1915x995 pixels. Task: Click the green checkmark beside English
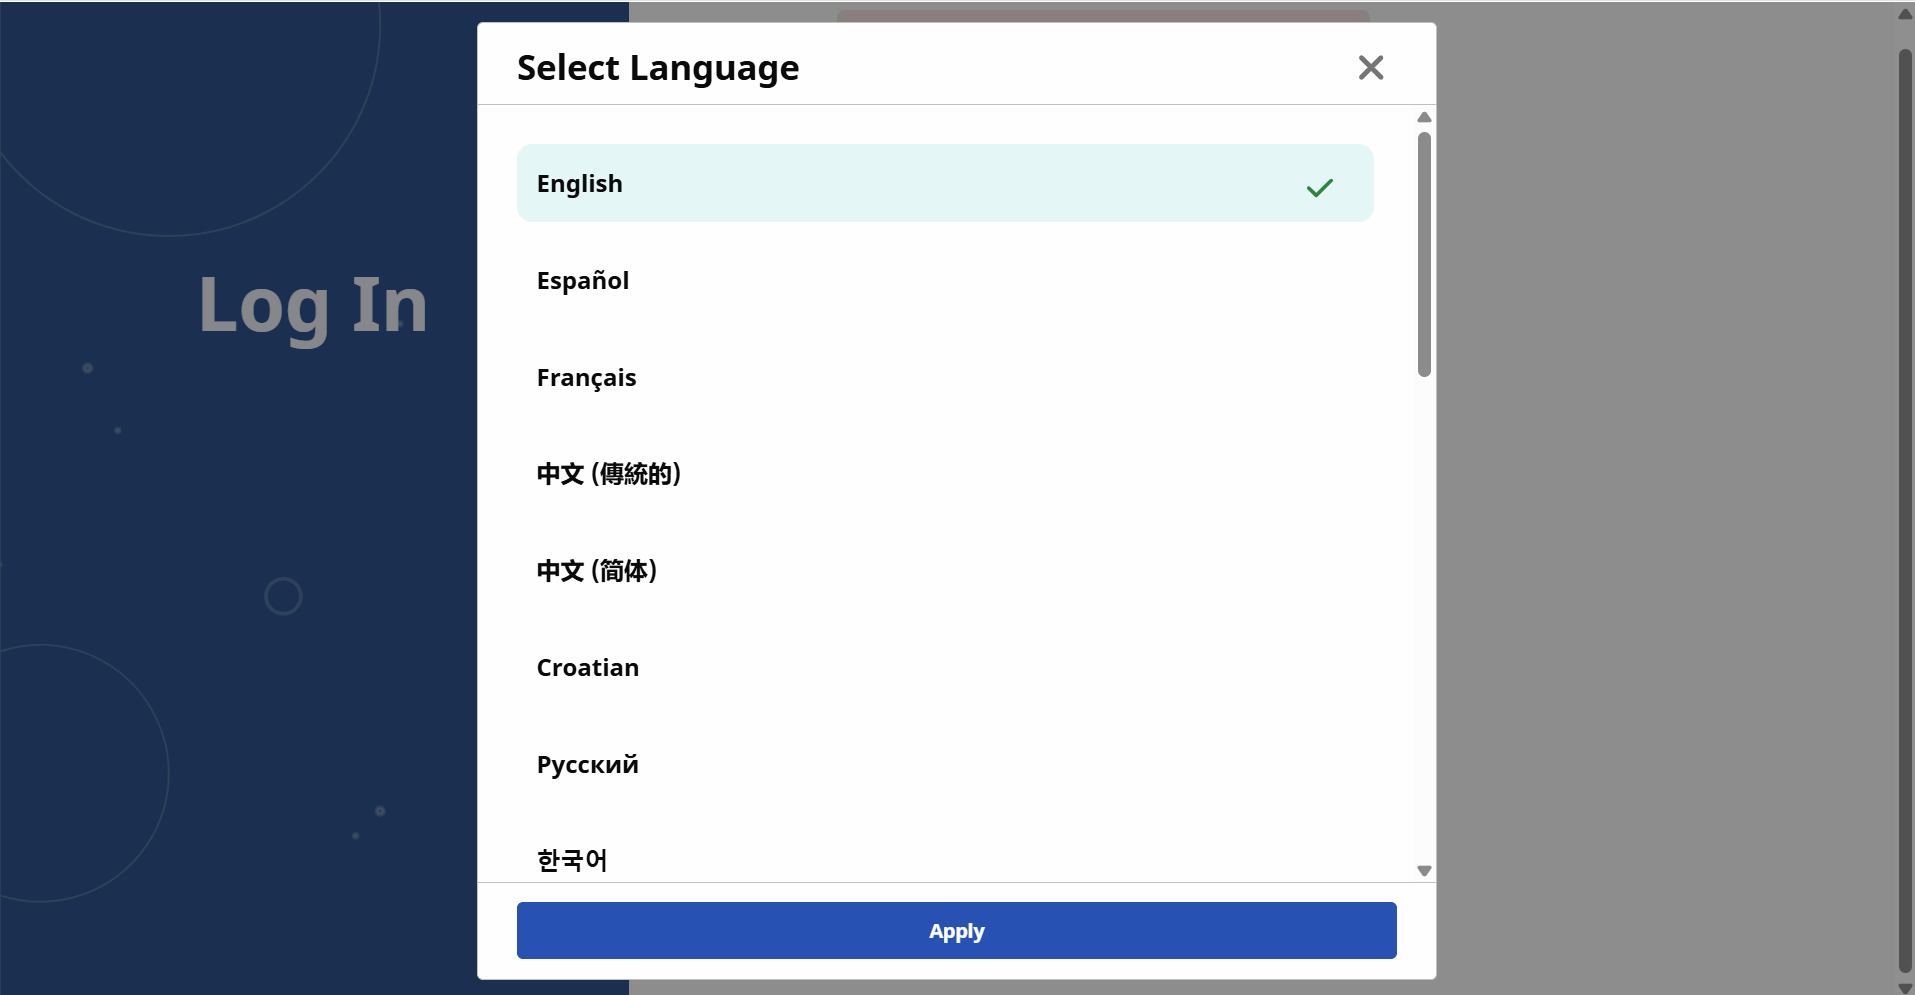(x=1319, y=187)
